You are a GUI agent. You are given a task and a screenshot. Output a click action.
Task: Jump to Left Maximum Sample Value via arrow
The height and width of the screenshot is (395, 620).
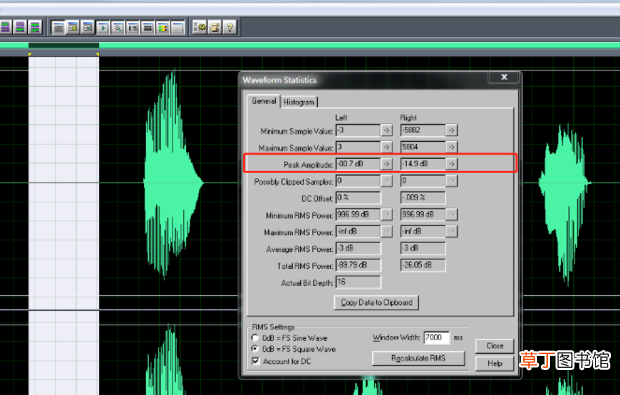coord(386,147)
